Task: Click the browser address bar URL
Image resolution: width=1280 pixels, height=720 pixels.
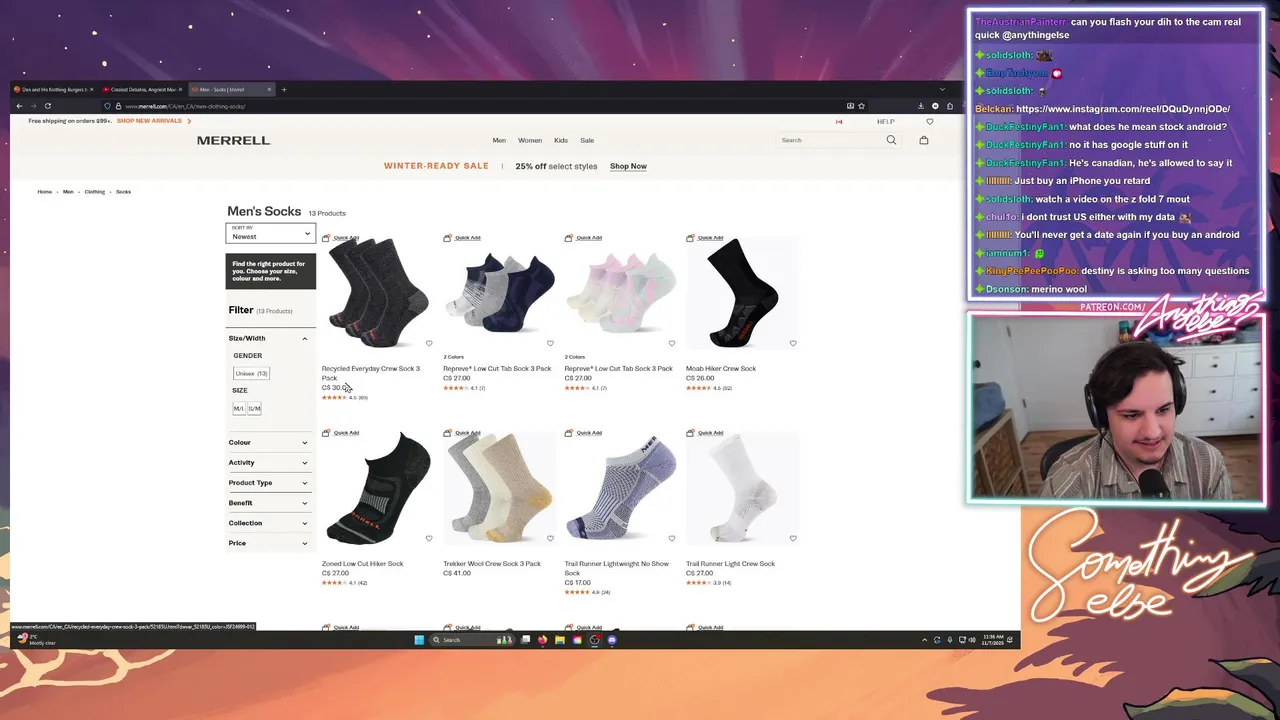Action: click(184, 106)
